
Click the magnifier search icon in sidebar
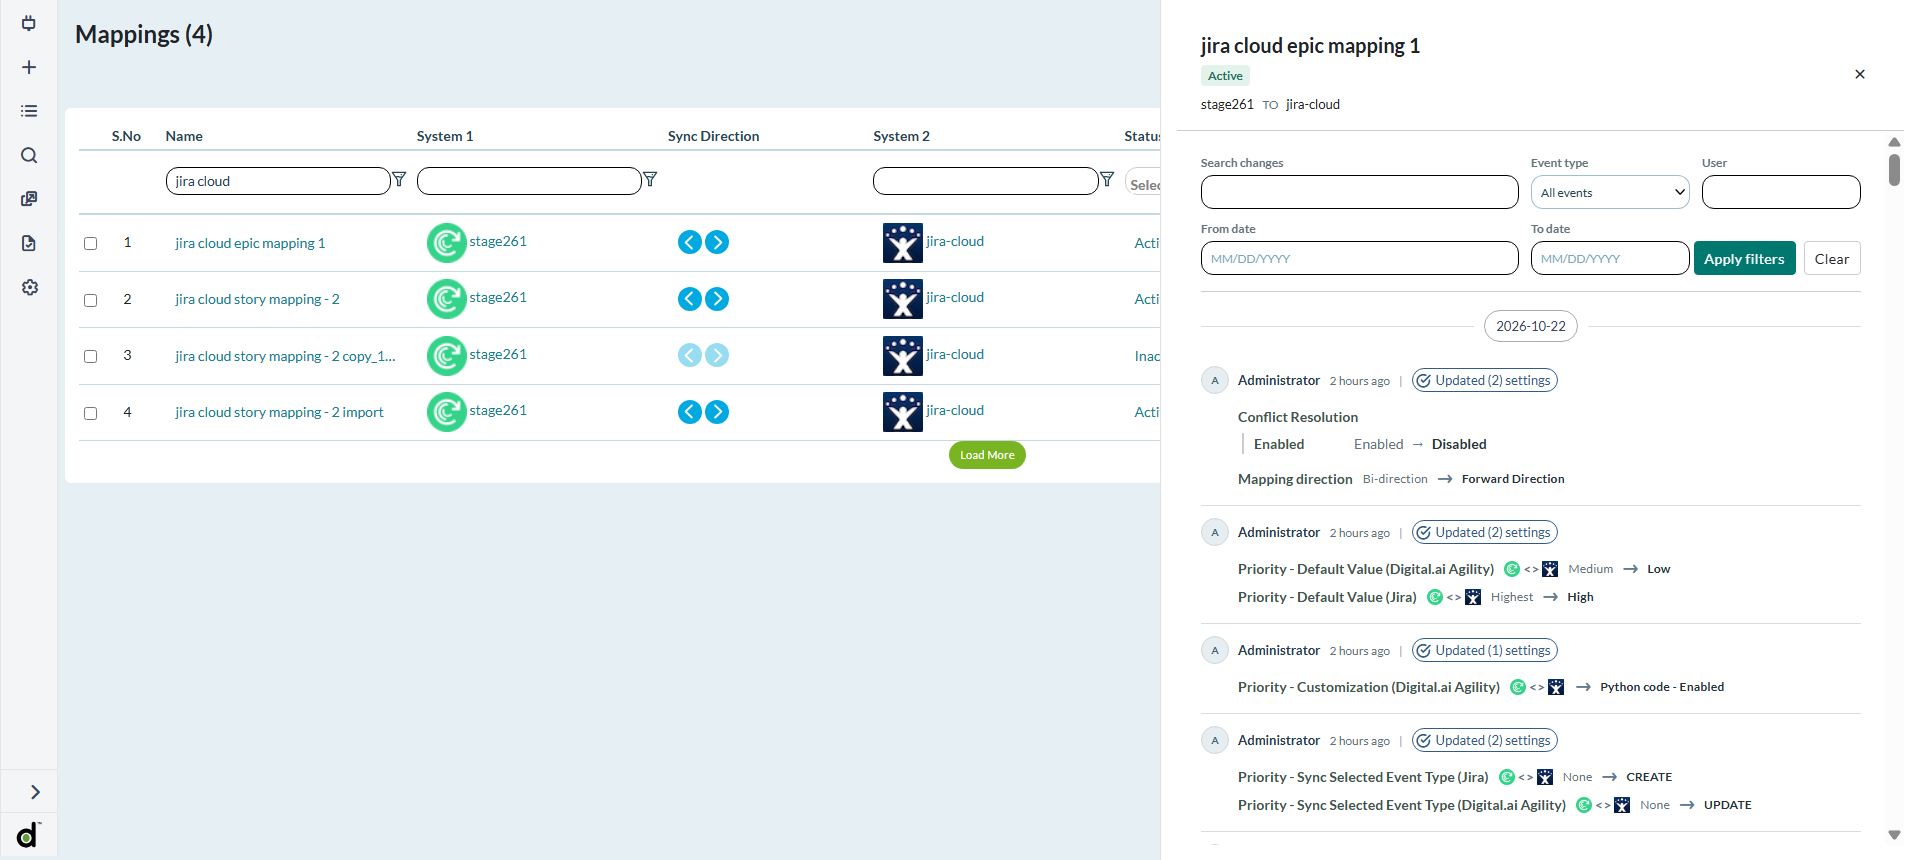click(29, 155)
